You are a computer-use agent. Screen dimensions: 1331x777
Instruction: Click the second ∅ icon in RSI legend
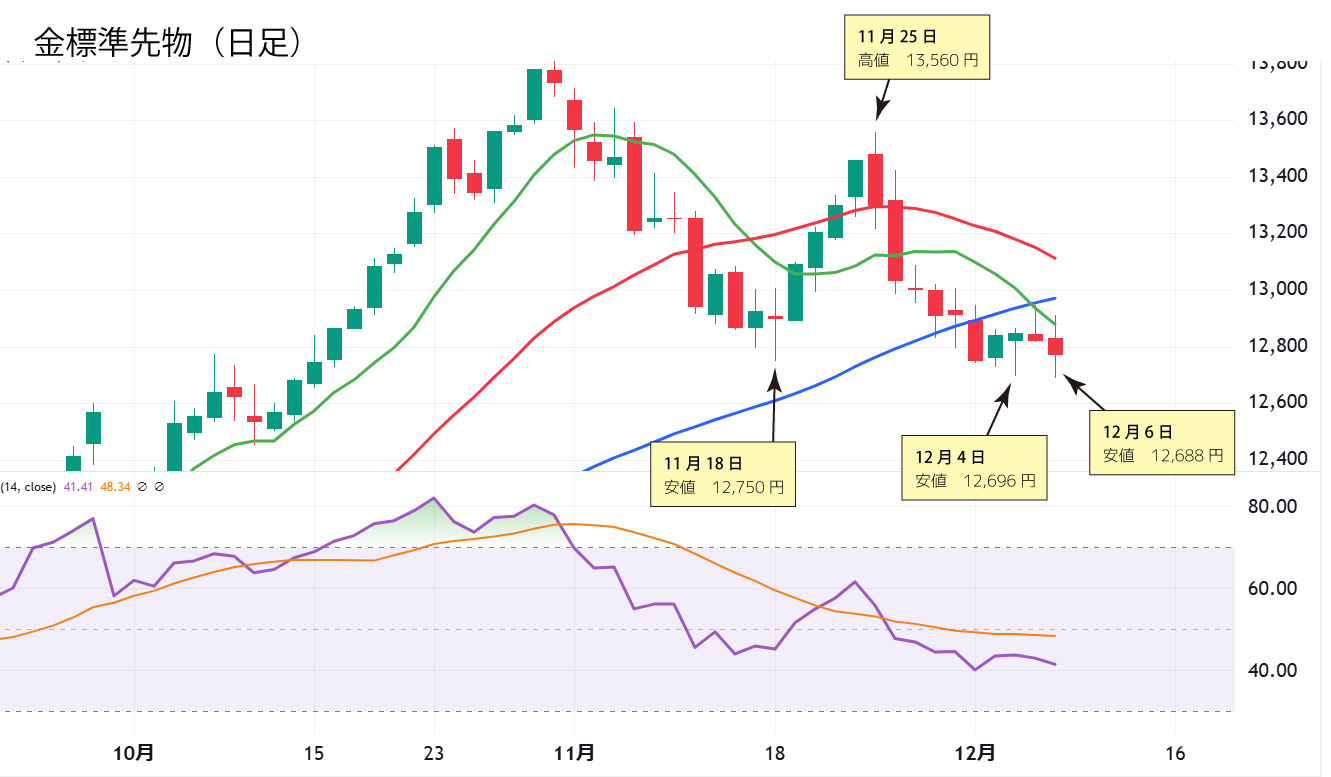(160, 487)
